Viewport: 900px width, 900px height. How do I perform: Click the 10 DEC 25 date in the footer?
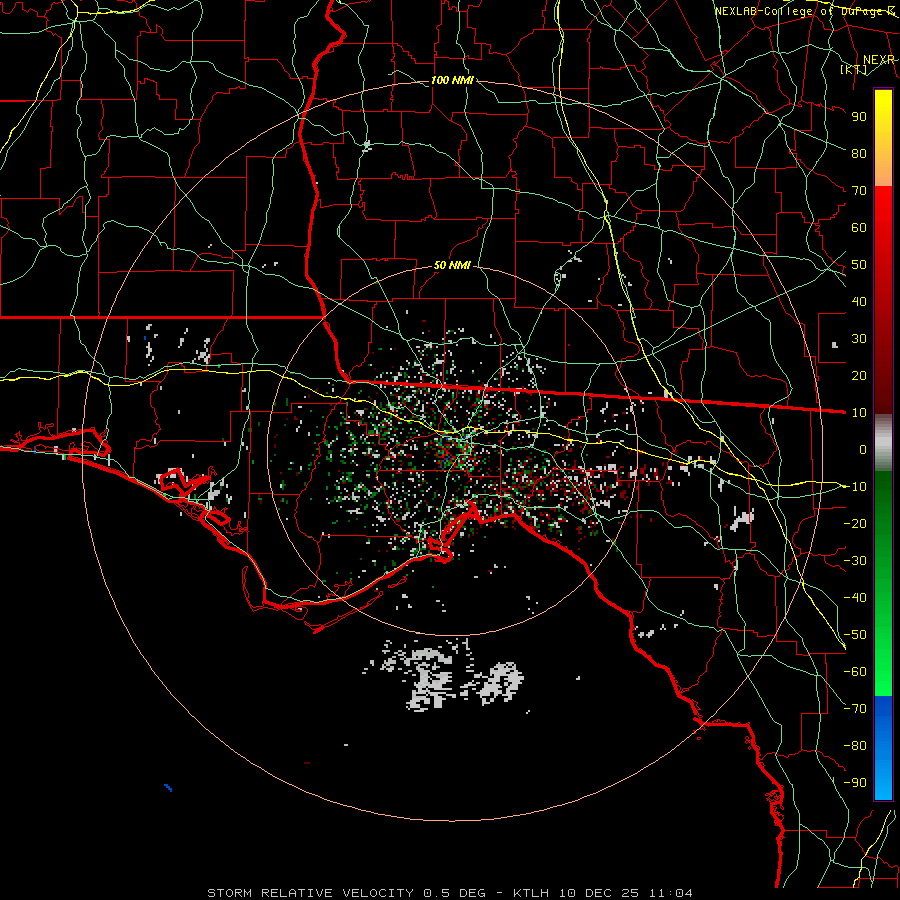599,893
